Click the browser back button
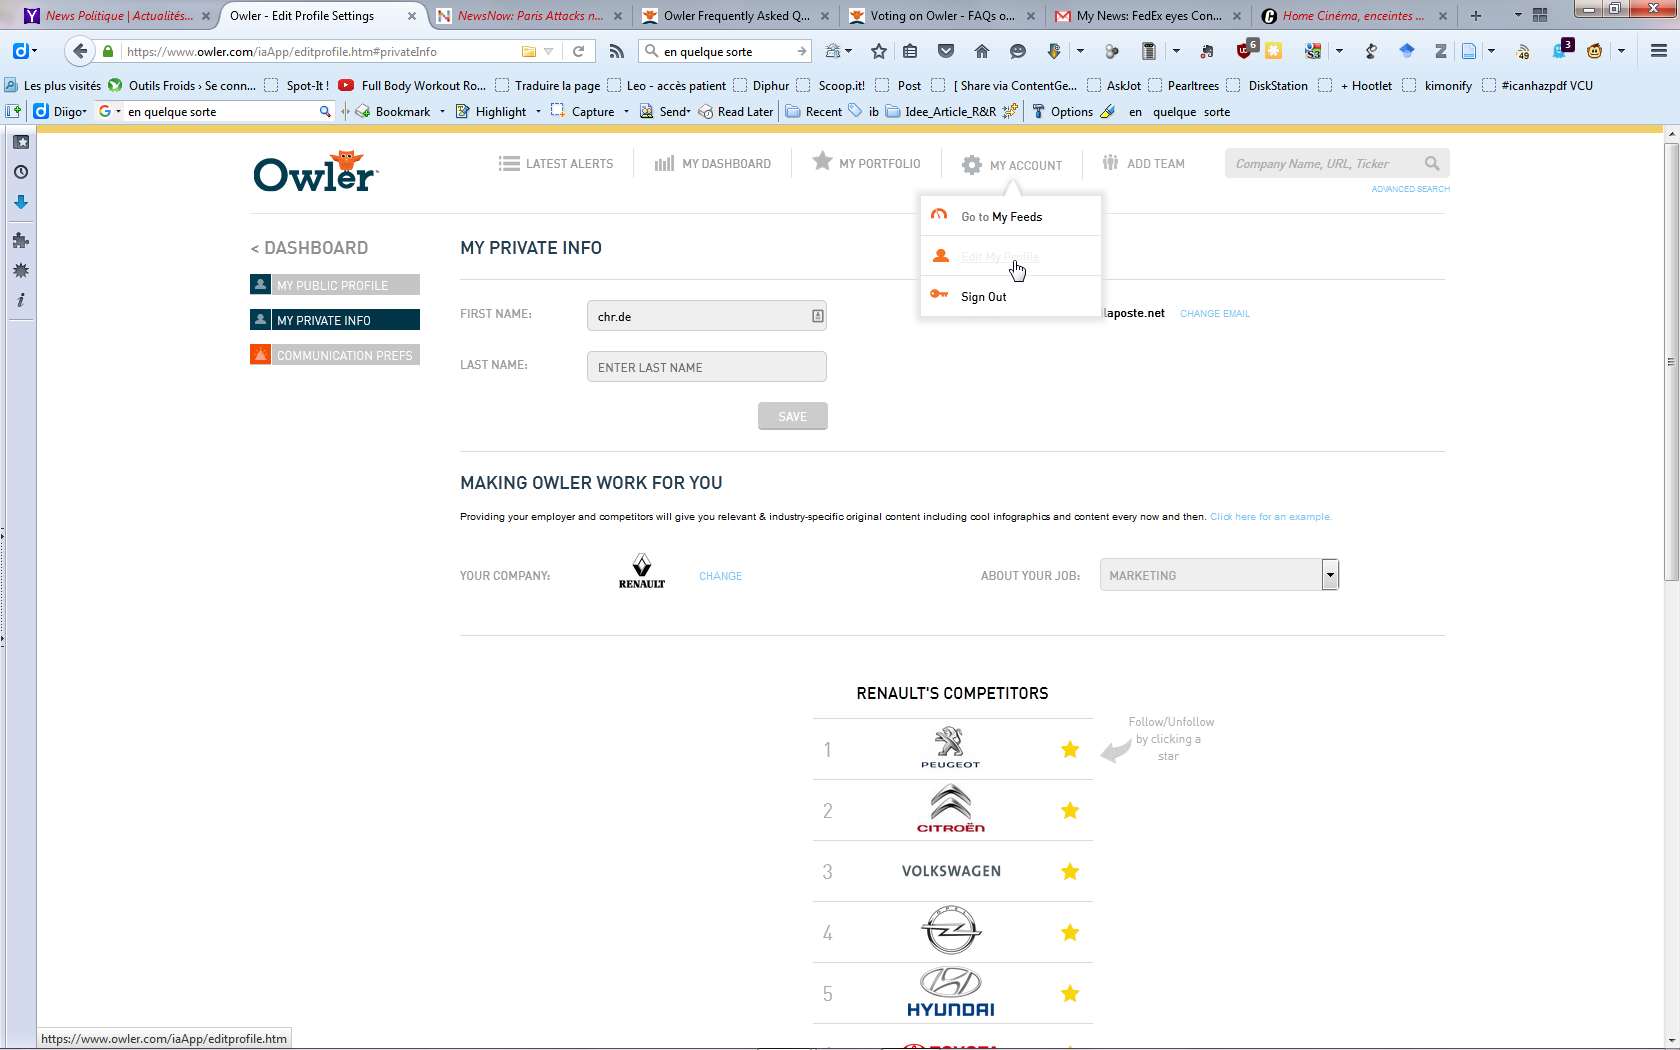 (81, 51)
